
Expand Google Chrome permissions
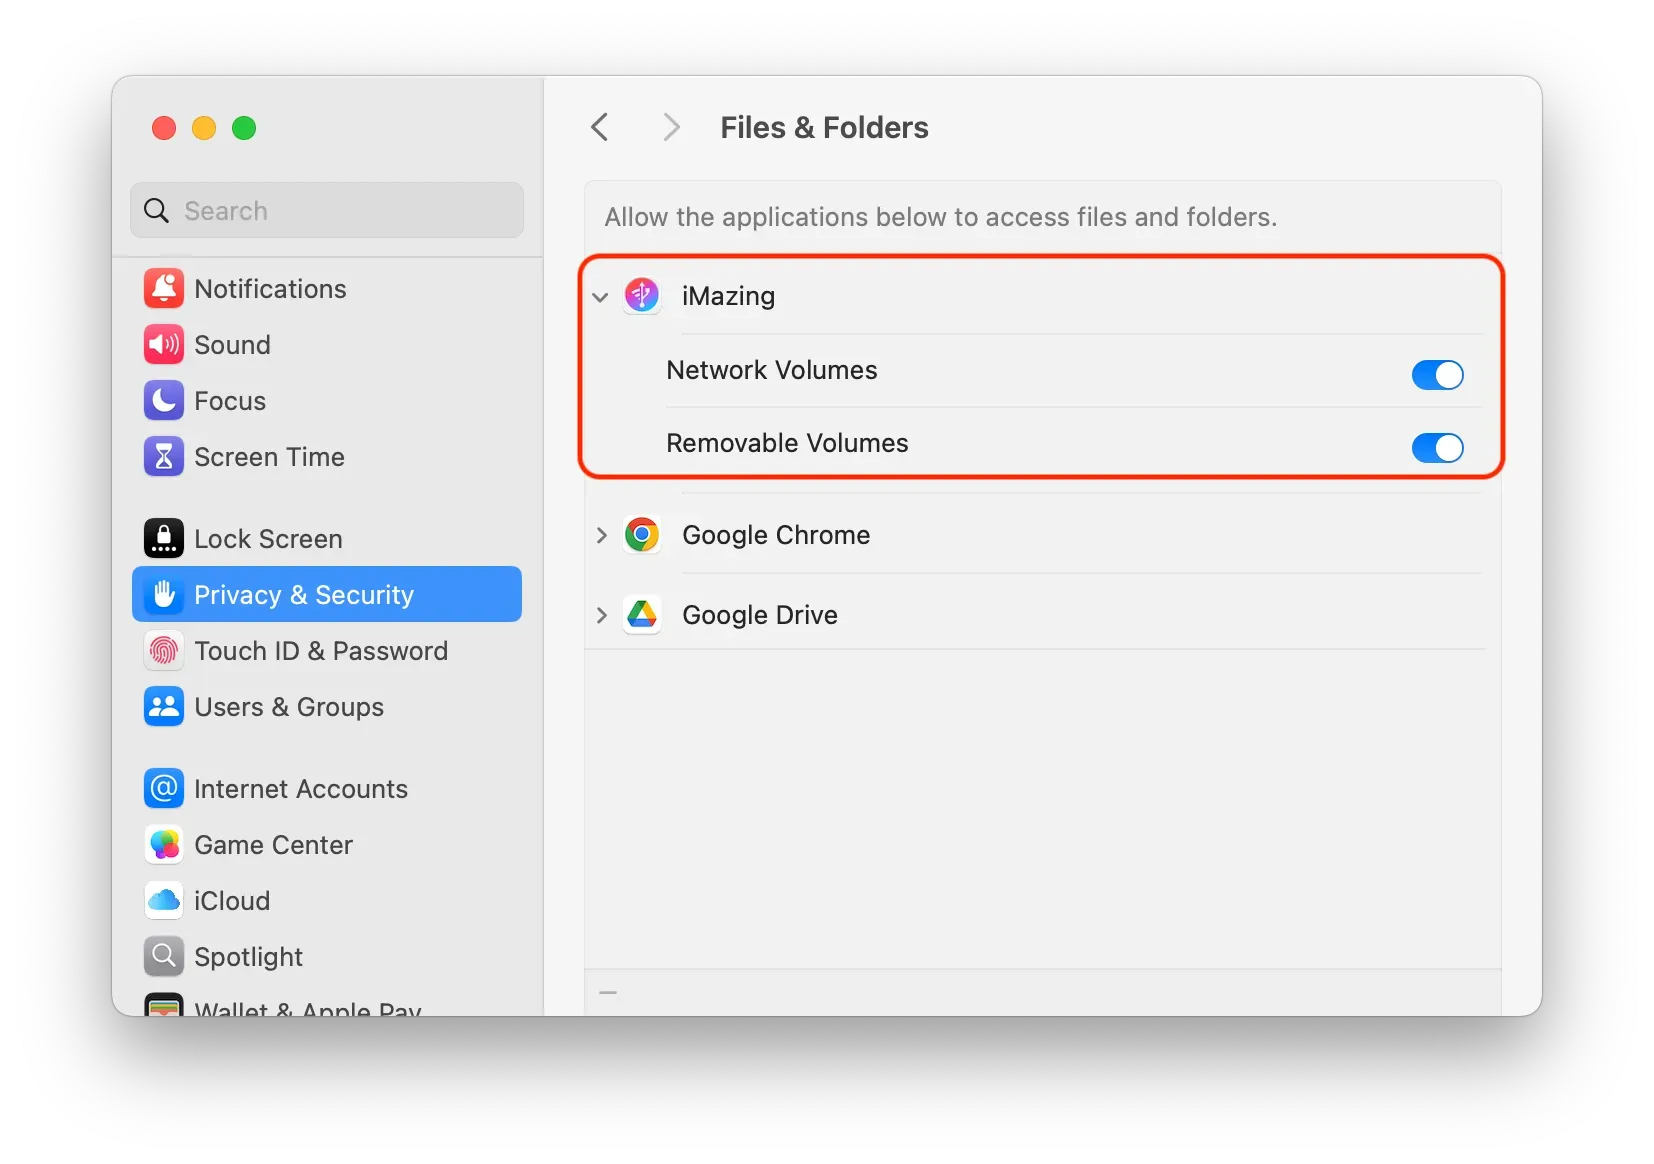[600, 535]
